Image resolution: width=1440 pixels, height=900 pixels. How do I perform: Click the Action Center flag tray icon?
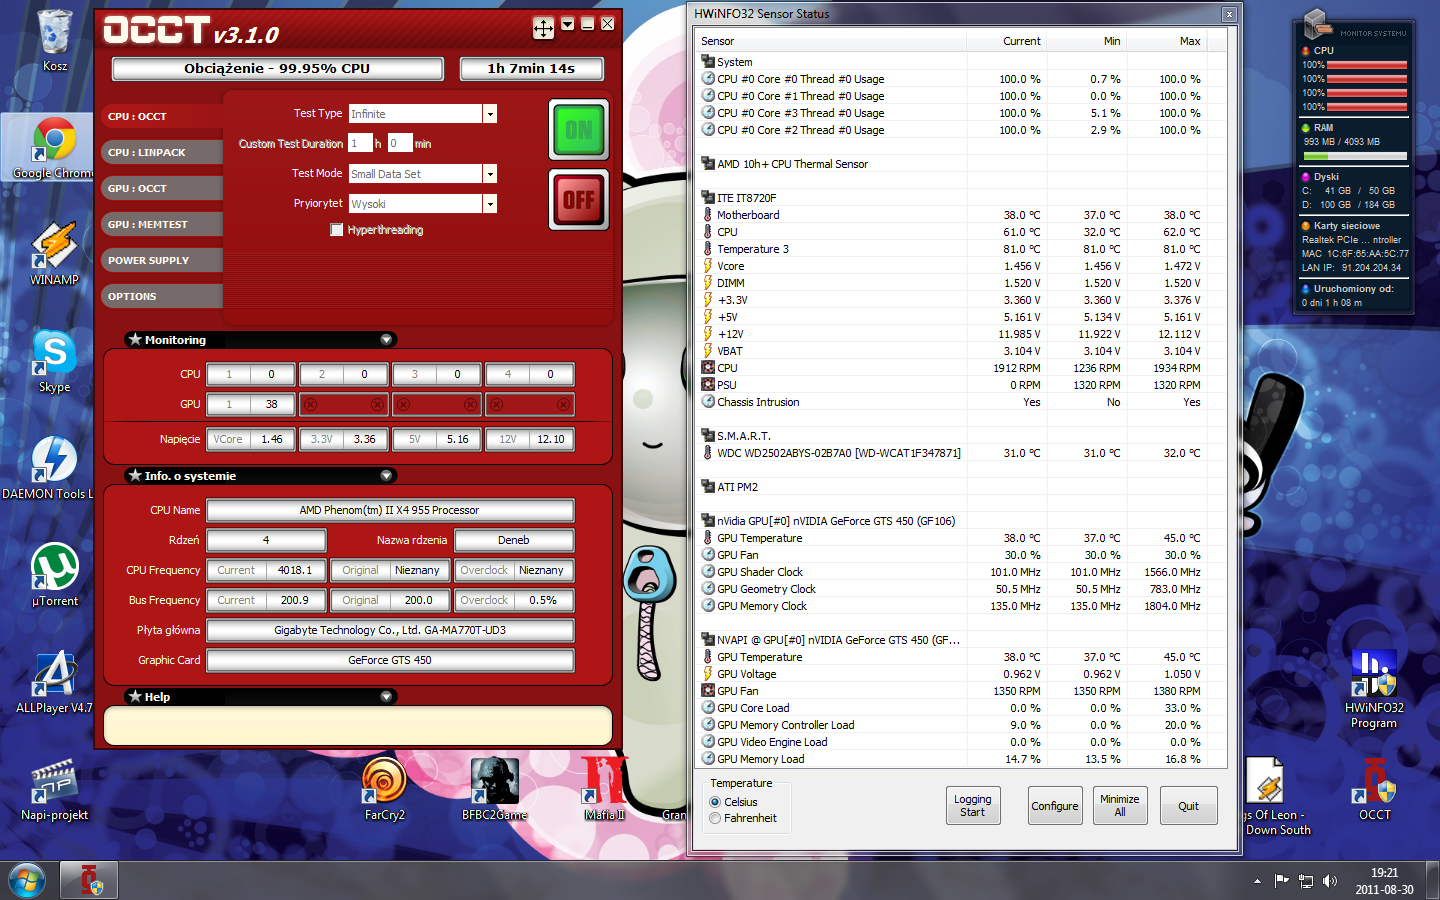point(1281,881)
